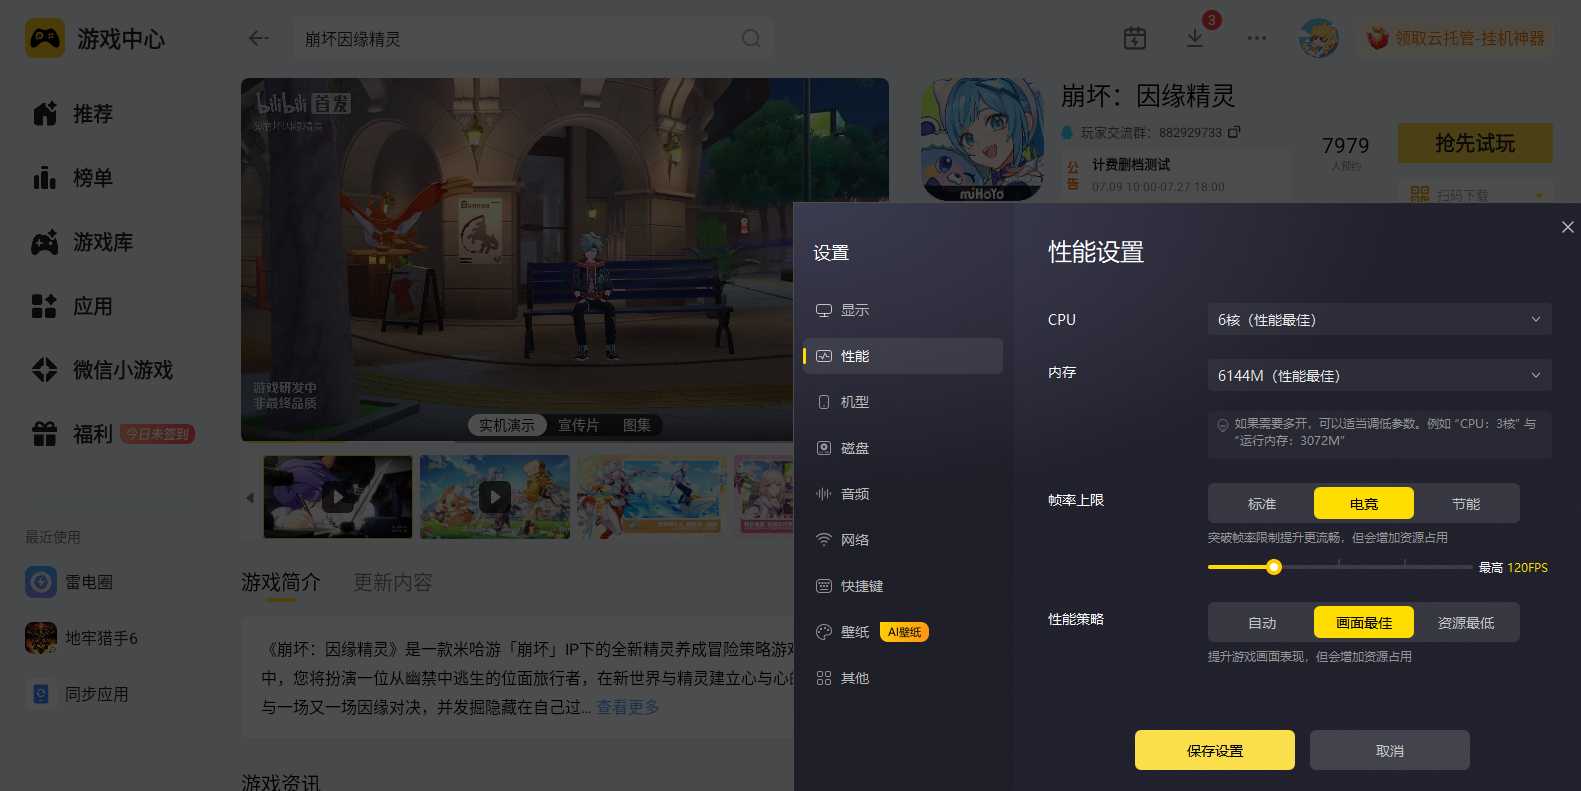Go back with the arrow icon
Screen dimensions: 1581x791
tap(259, 38)
